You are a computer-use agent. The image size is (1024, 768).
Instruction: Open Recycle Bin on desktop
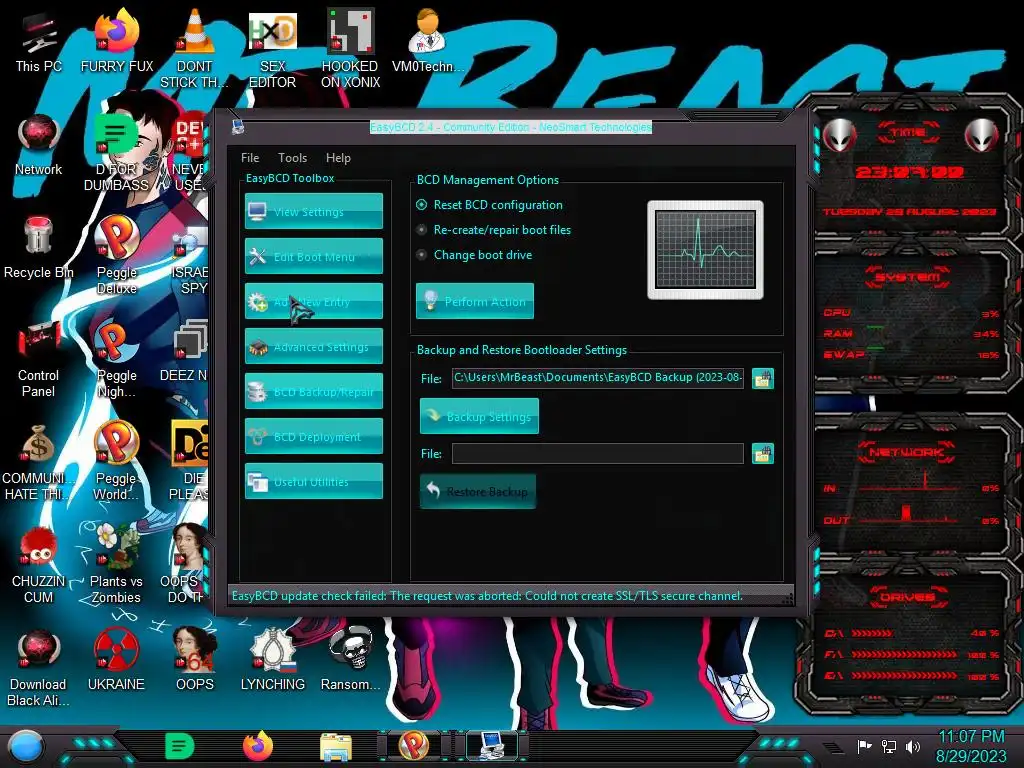39,248
